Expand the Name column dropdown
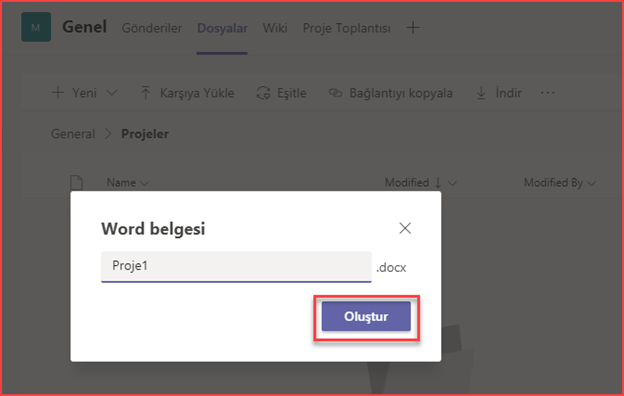 pos(144,183)
